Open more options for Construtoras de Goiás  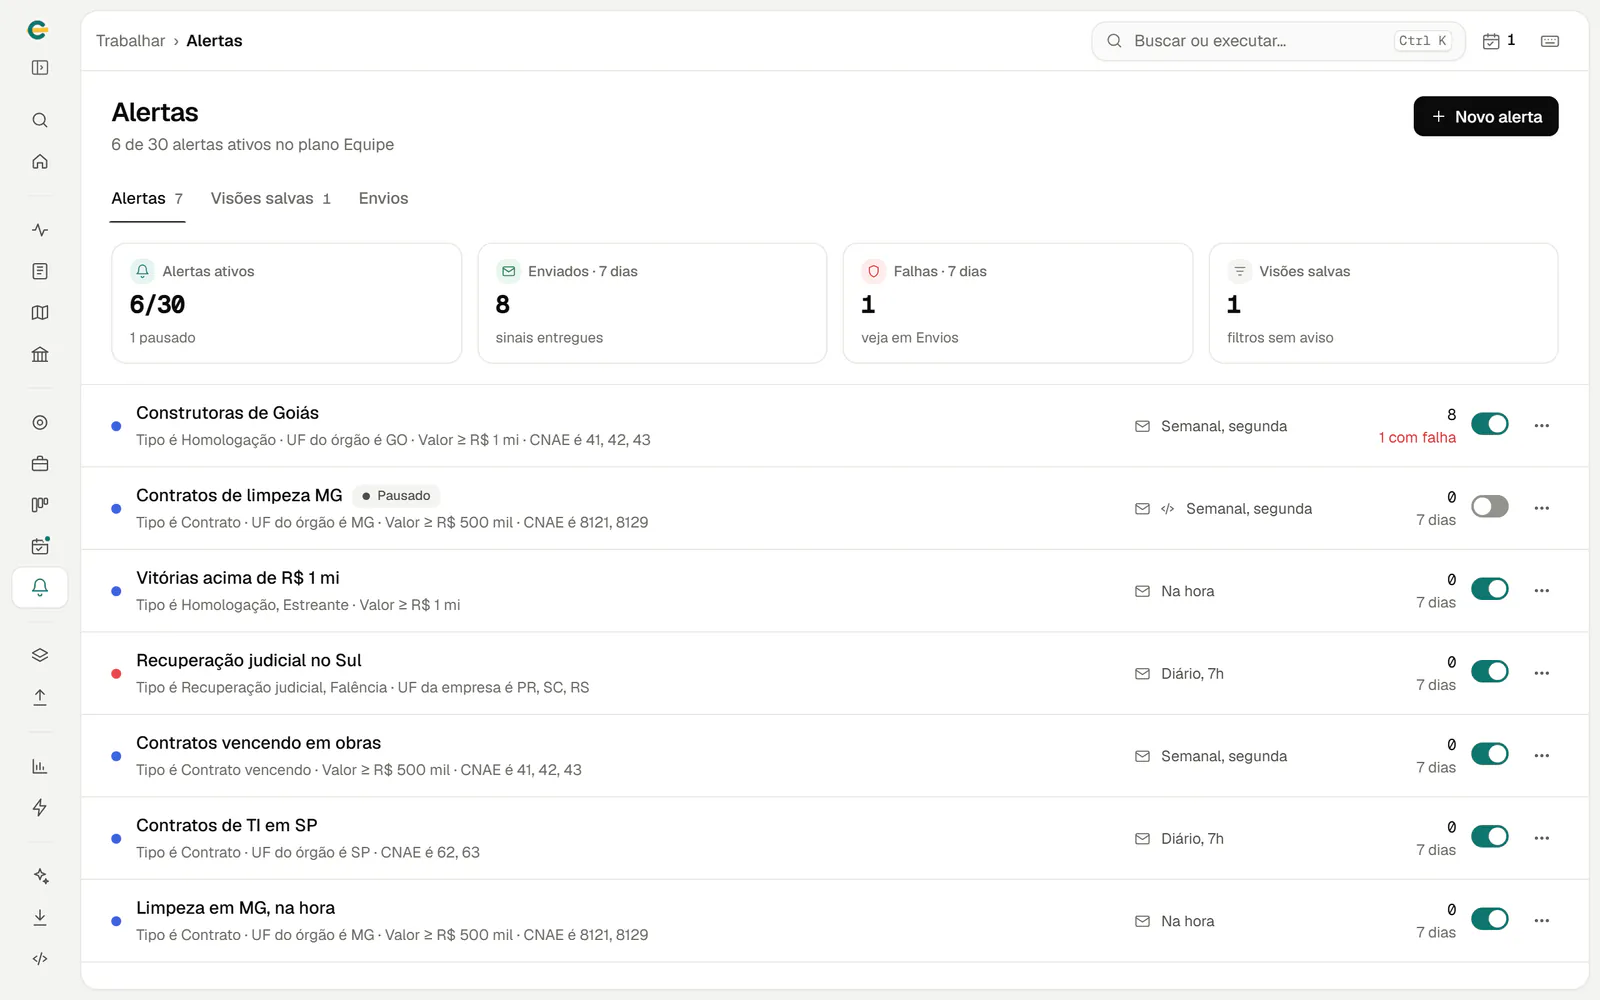(1542, 426)
